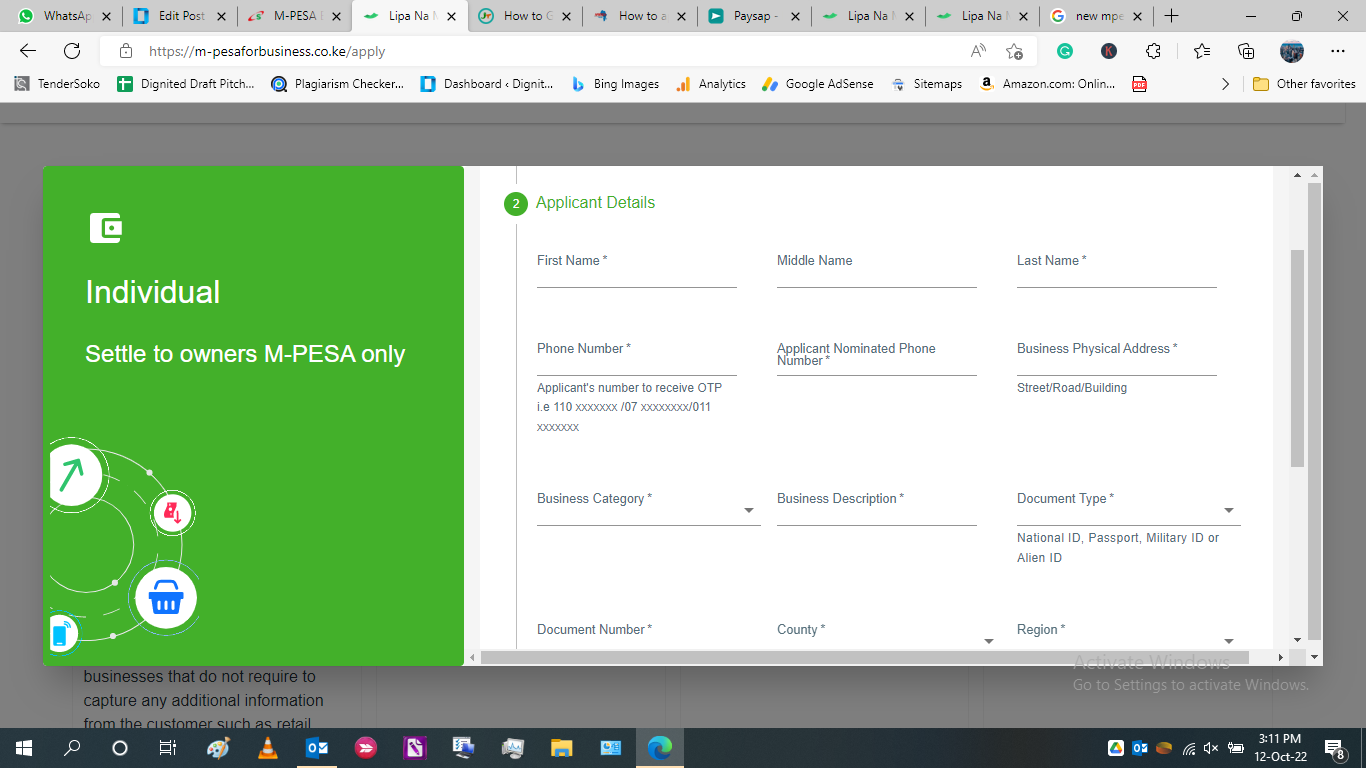
Task: Click into the First Name field
Action: coord(637,268)
